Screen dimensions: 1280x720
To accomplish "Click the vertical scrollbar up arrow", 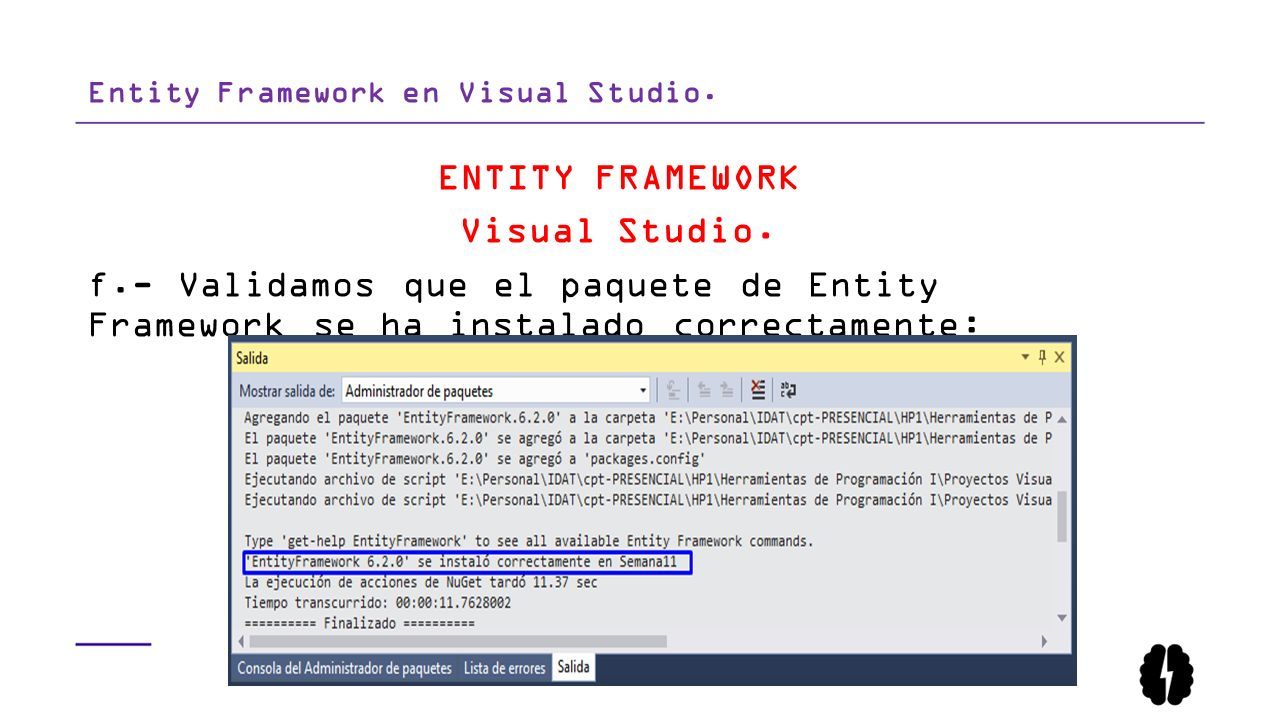I will (x=1062, y=419).
